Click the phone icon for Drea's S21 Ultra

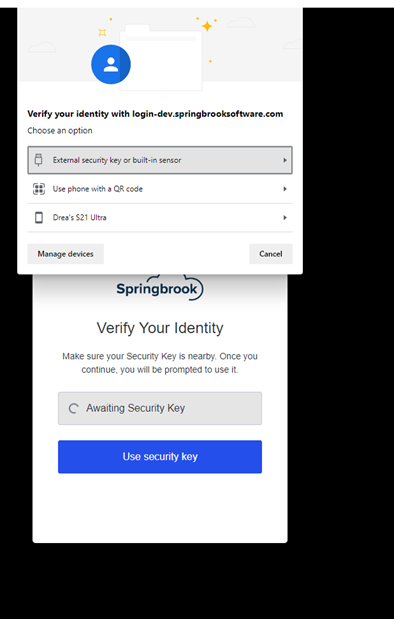click(39, 218)
